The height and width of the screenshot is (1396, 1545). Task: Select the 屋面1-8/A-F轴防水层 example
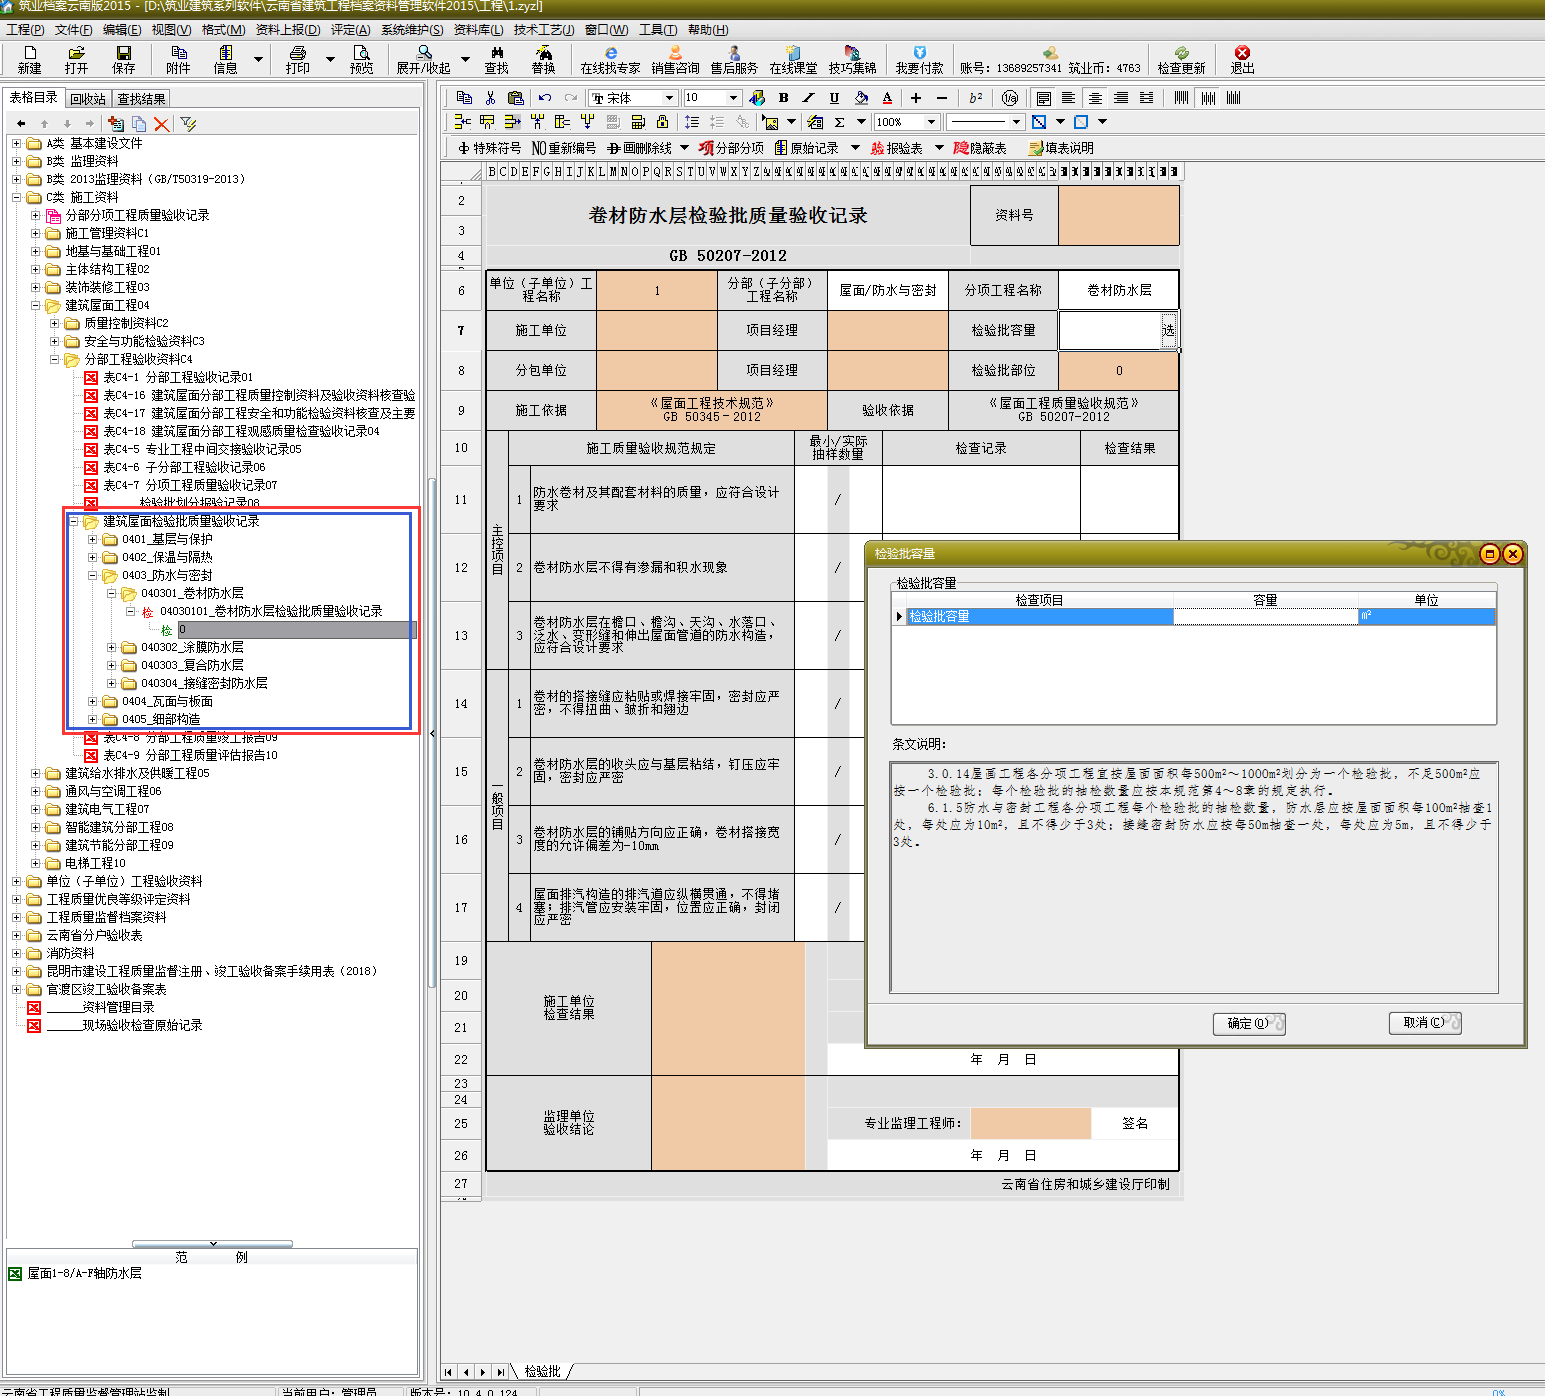[84, 1273]
